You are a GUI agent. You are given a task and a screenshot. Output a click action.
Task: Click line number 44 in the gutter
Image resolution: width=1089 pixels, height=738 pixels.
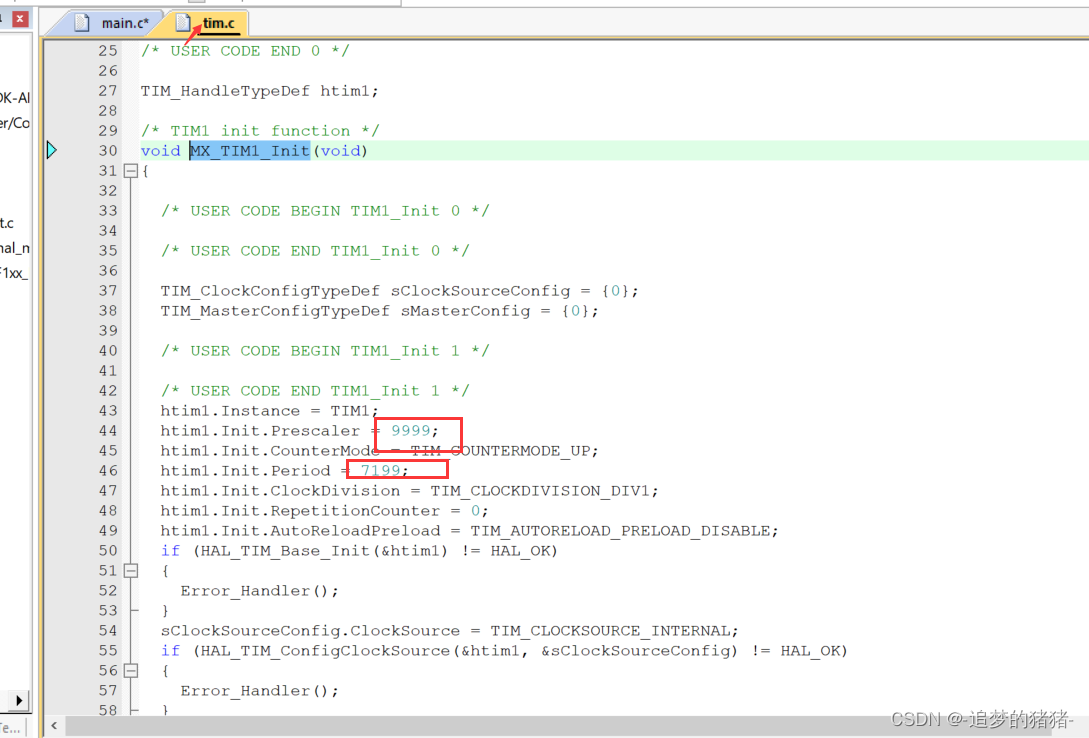tap(108, 430)
